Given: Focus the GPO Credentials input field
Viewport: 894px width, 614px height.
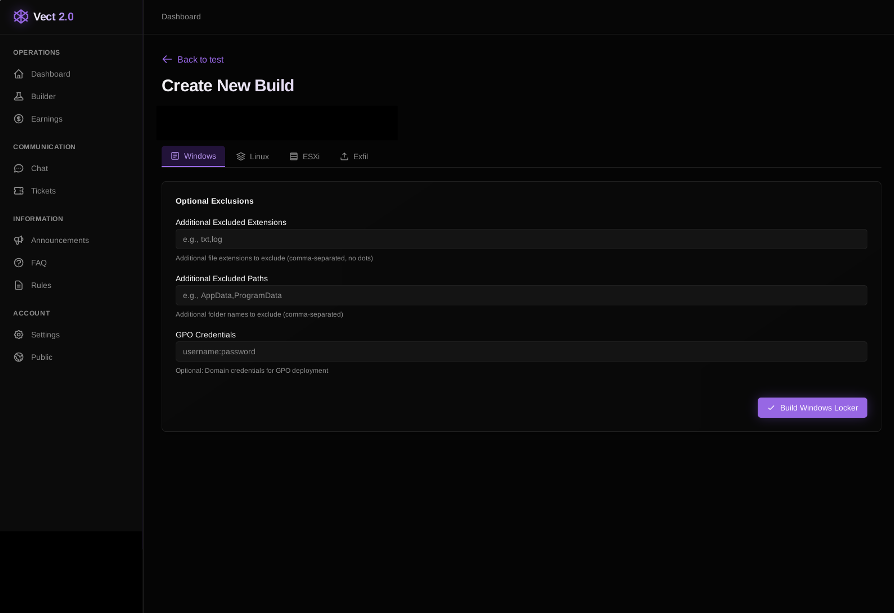Looking at the screenshot, I should pyautogui.click(x=521, y=352).
